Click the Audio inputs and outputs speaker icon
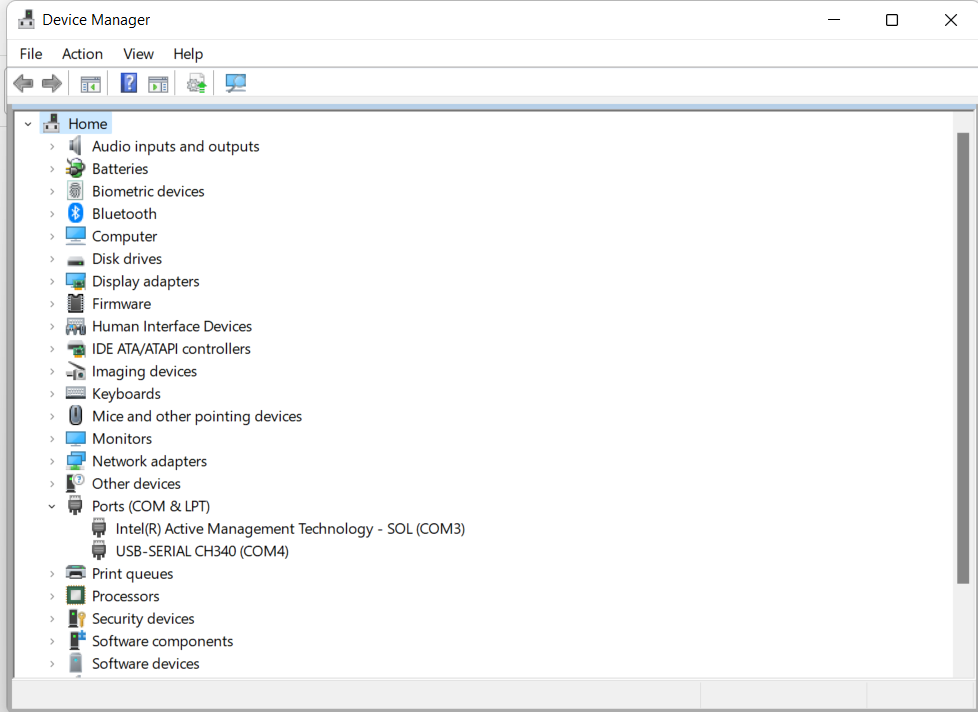The height and width of the screenshot is (712, 978). point(75,146)
